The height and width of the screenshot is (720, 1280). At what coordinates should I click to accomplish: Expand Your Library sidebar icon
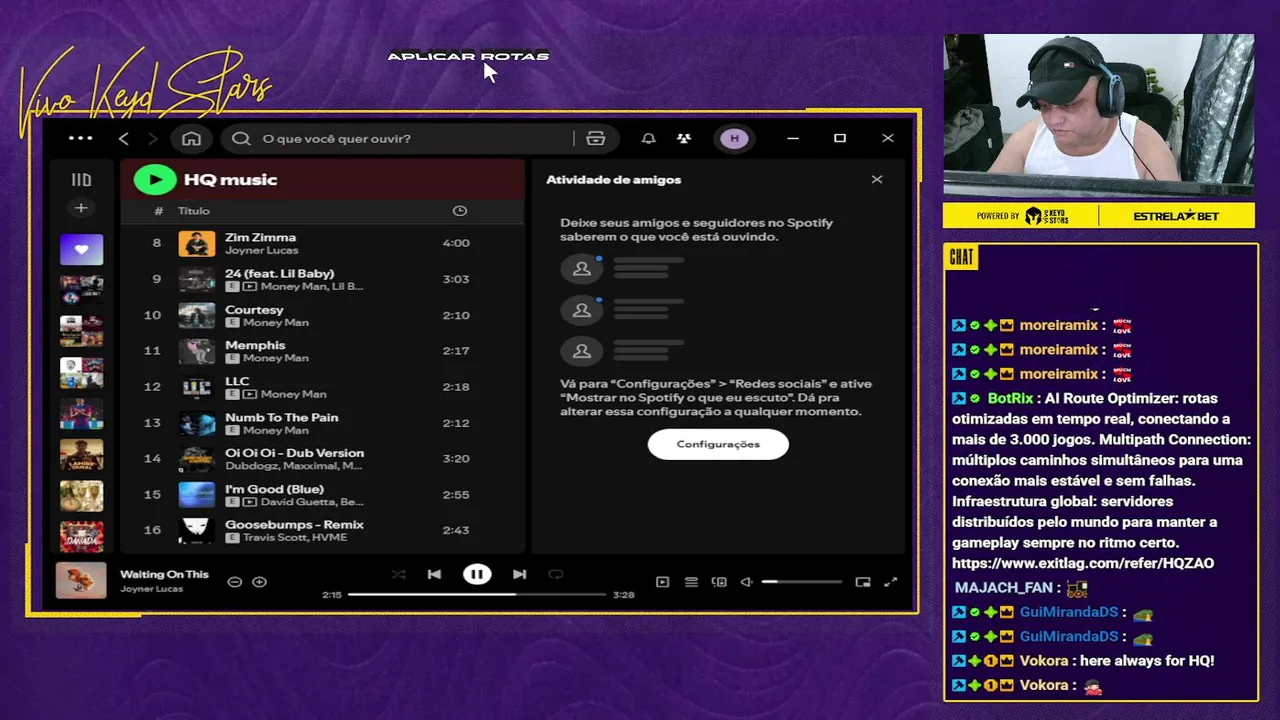81,180
